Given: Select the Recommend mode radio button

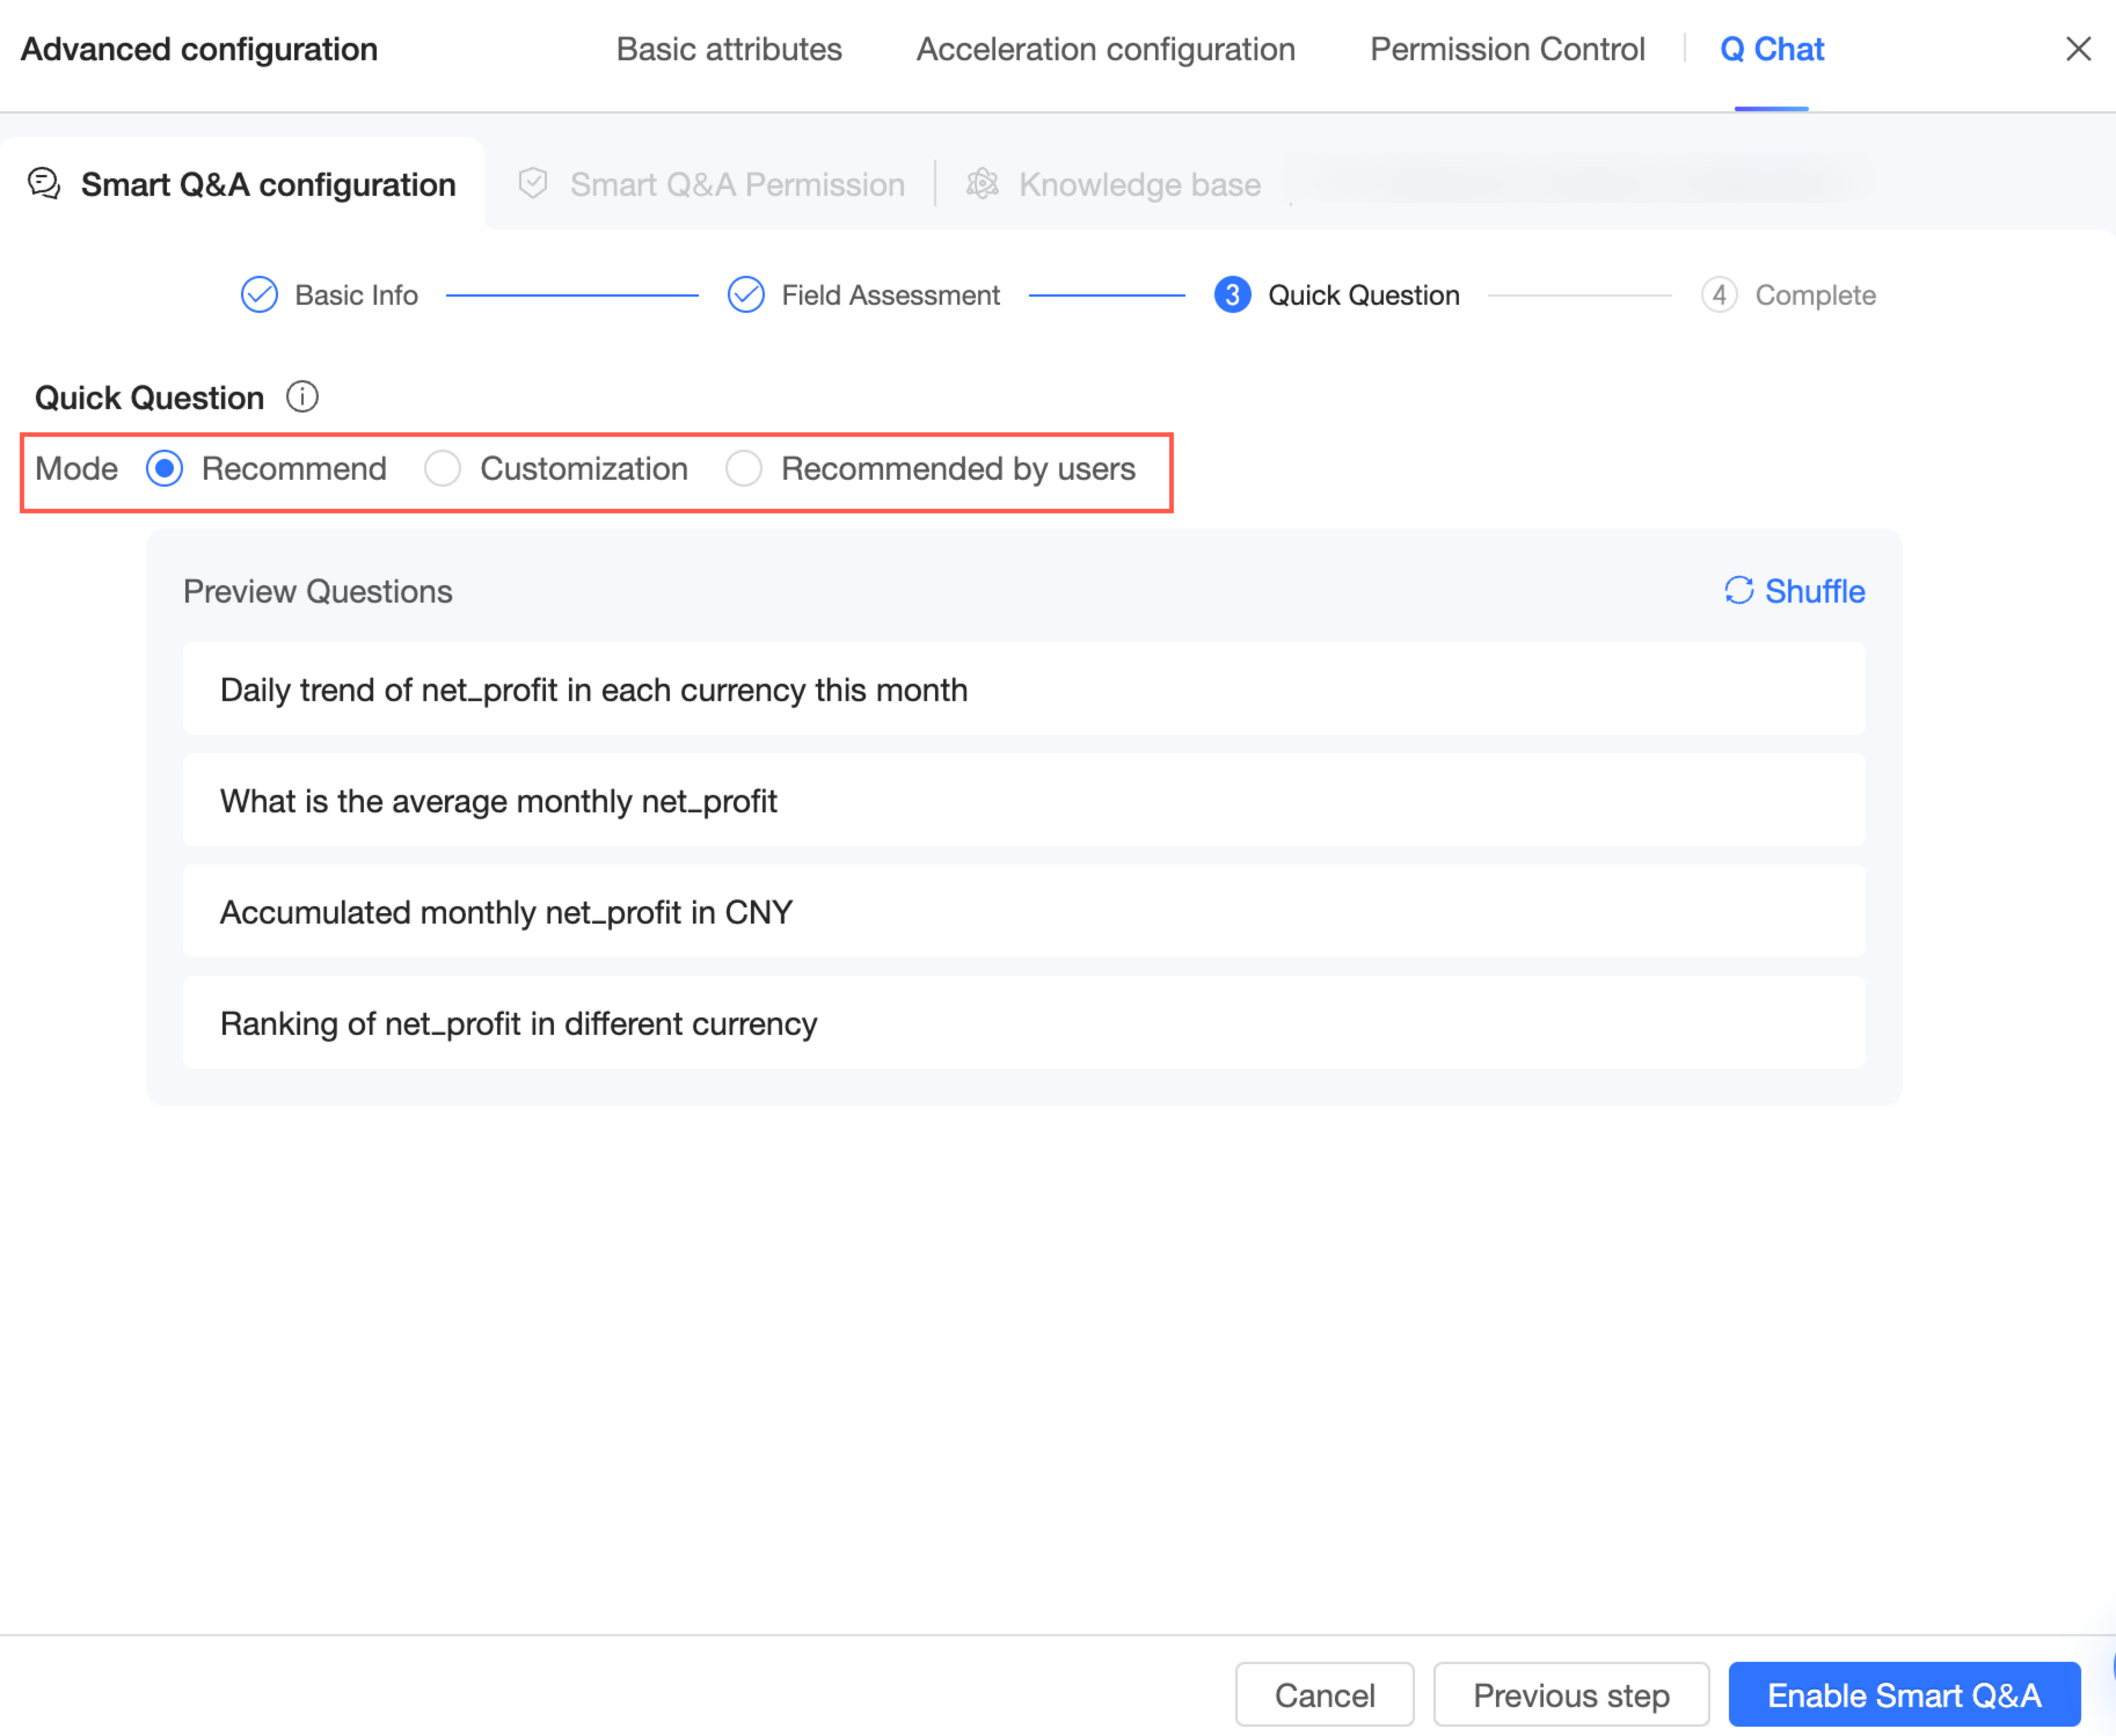Looking at the screenshot, I should (x=165, y=468).
